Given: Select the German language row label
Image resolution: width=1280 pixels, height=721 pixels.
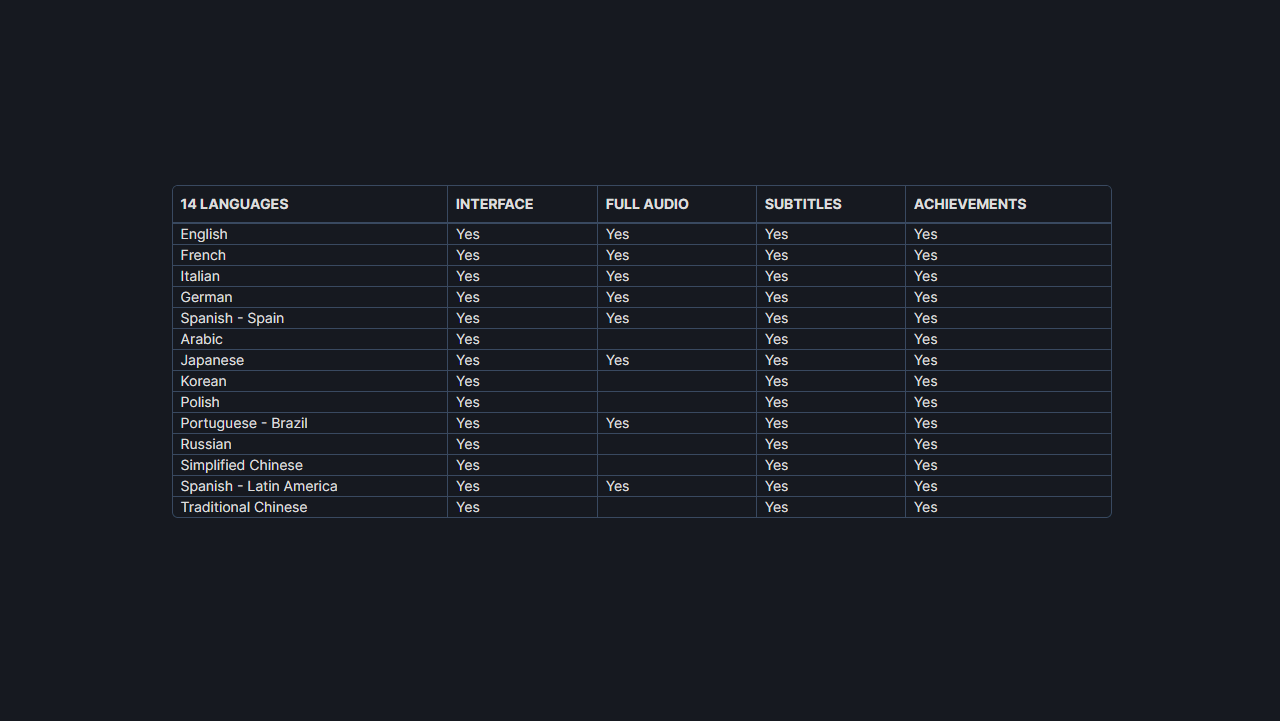Looking at the screenshot, I should [206, 297].
